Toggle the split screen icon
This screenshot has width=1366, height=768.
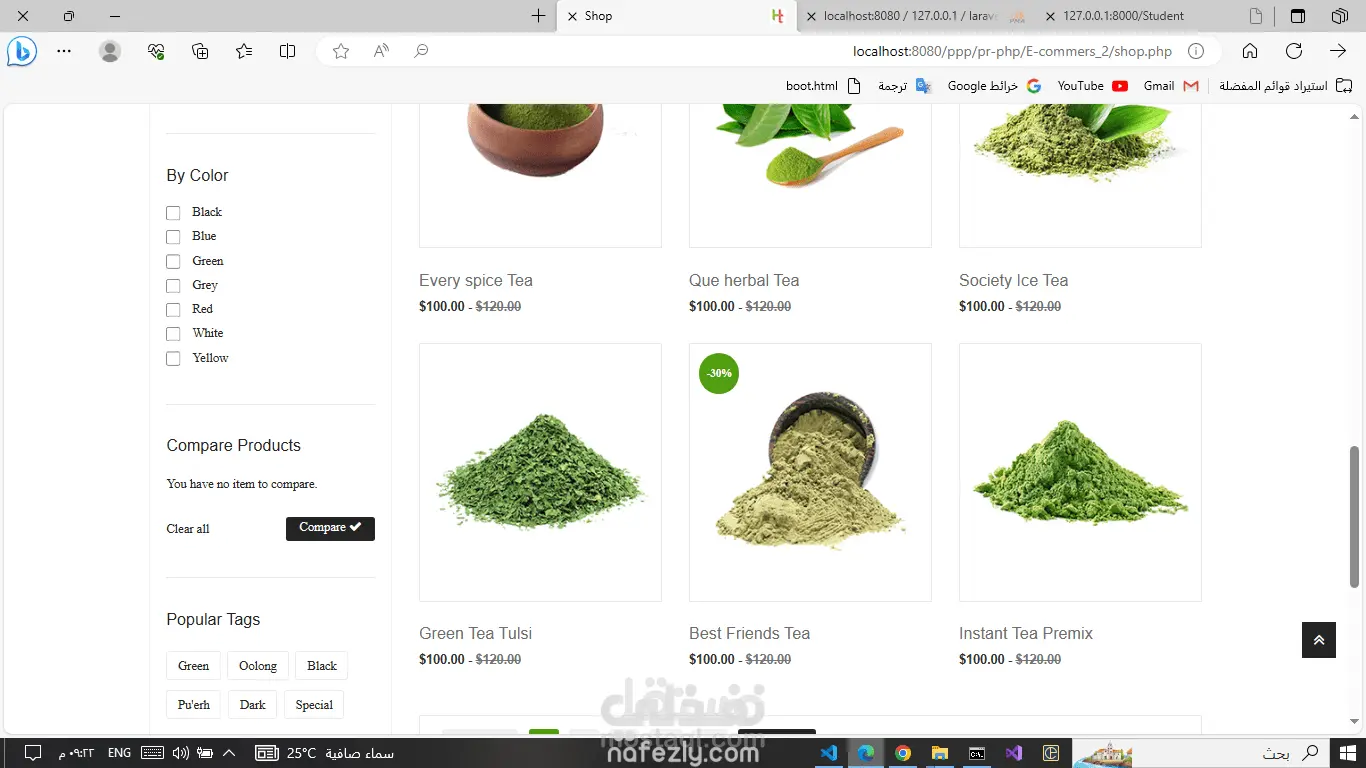point(288,51)
